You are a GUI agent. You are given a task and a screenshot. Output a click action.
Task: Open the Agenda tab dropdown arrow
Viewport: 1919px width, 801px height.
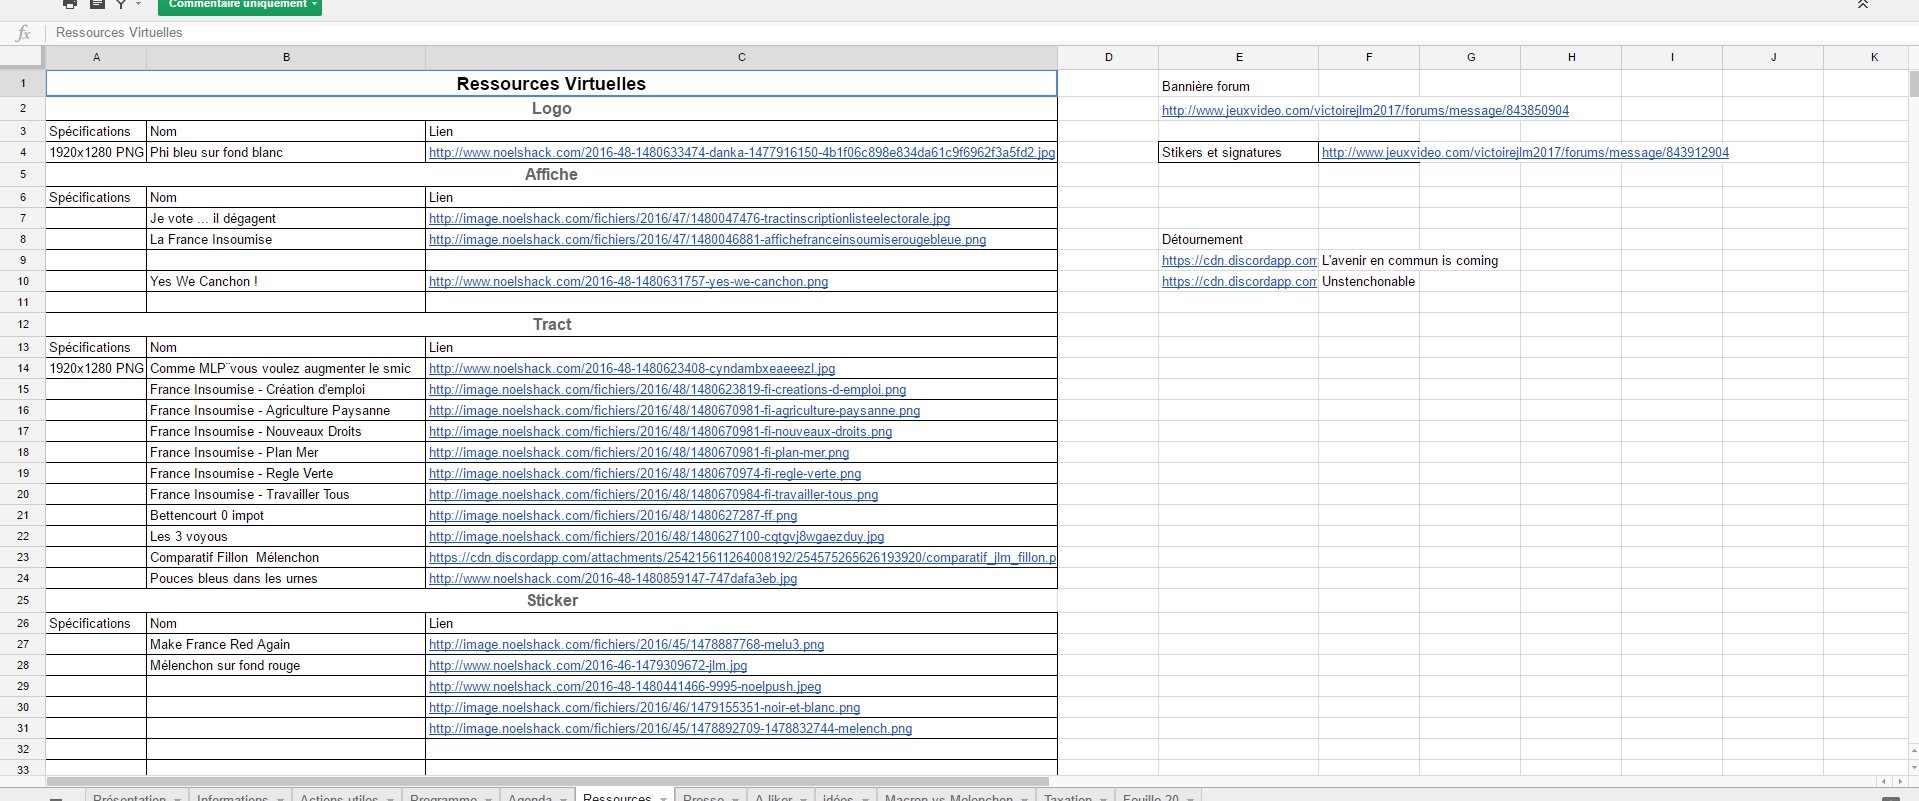tap(564, 798)
